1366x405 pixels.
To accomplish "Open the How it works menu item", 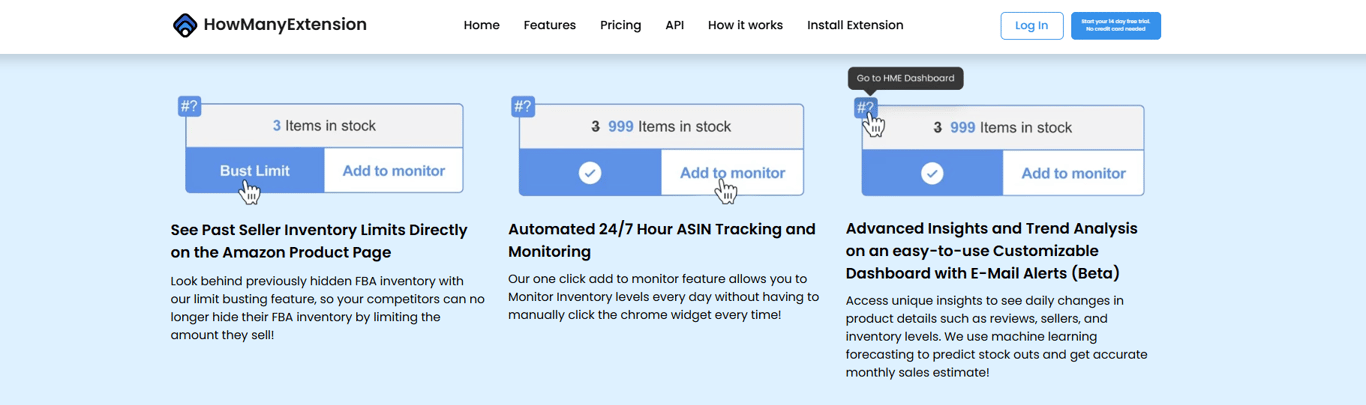I will pos(745,25).
